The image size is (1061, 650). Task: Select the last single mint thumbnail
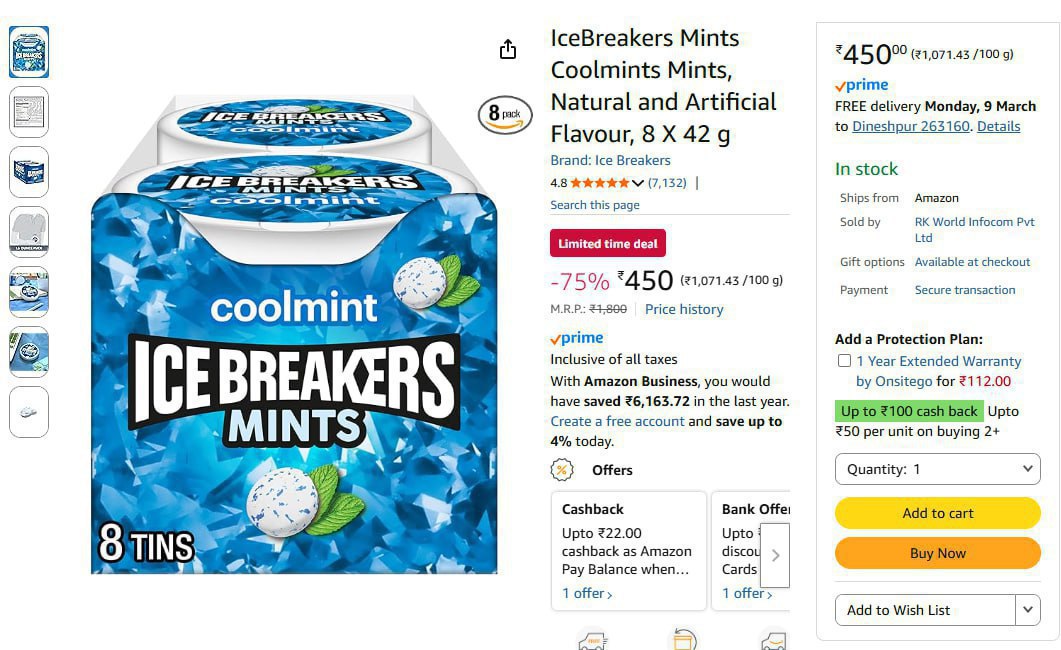(x=29, y=412)
